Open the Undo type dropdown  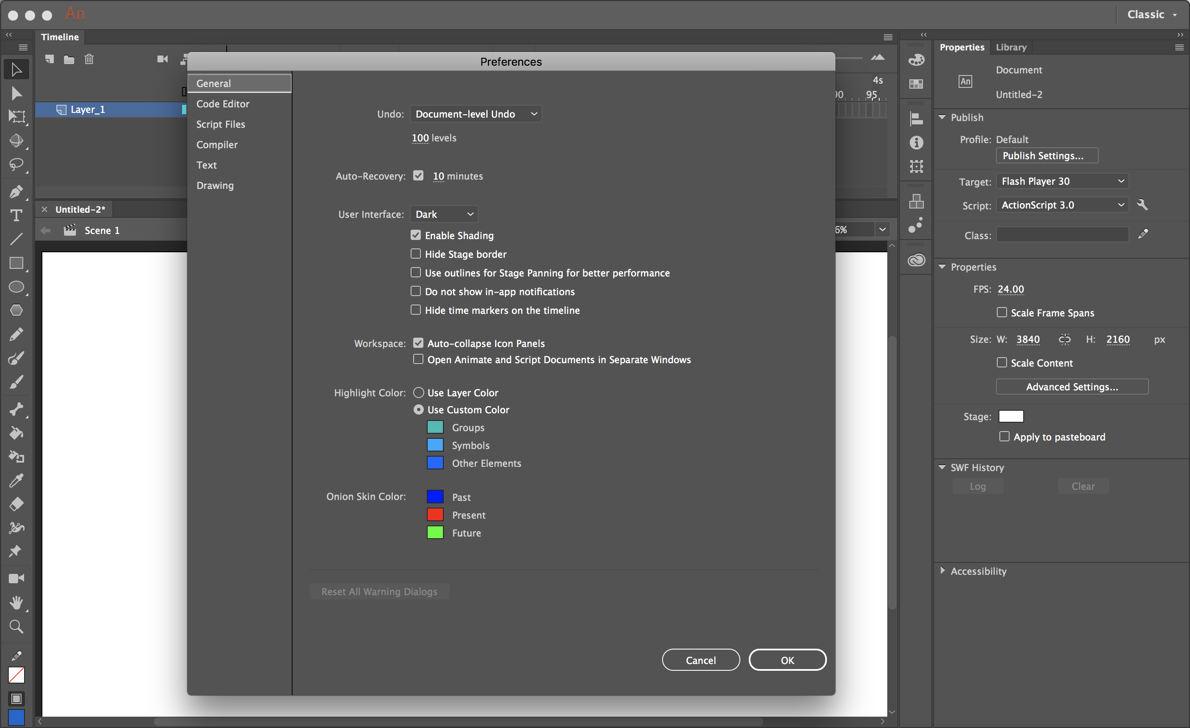[476, 113]
